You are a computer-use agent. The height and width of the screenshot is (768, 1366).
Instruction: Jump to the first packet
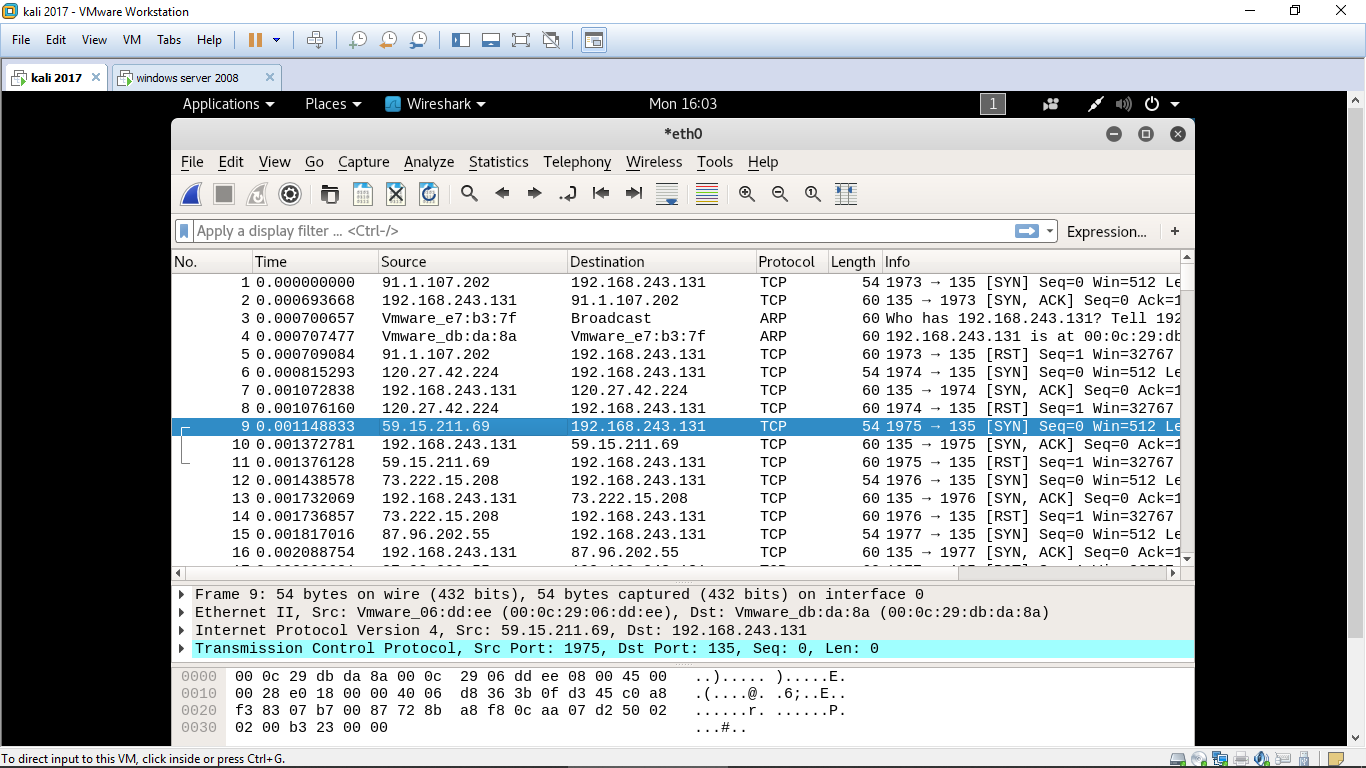(600, 194)
